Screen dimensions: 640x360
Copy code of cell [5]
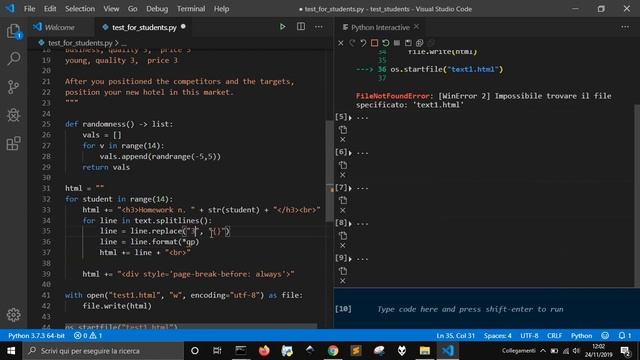coord(343,130)
